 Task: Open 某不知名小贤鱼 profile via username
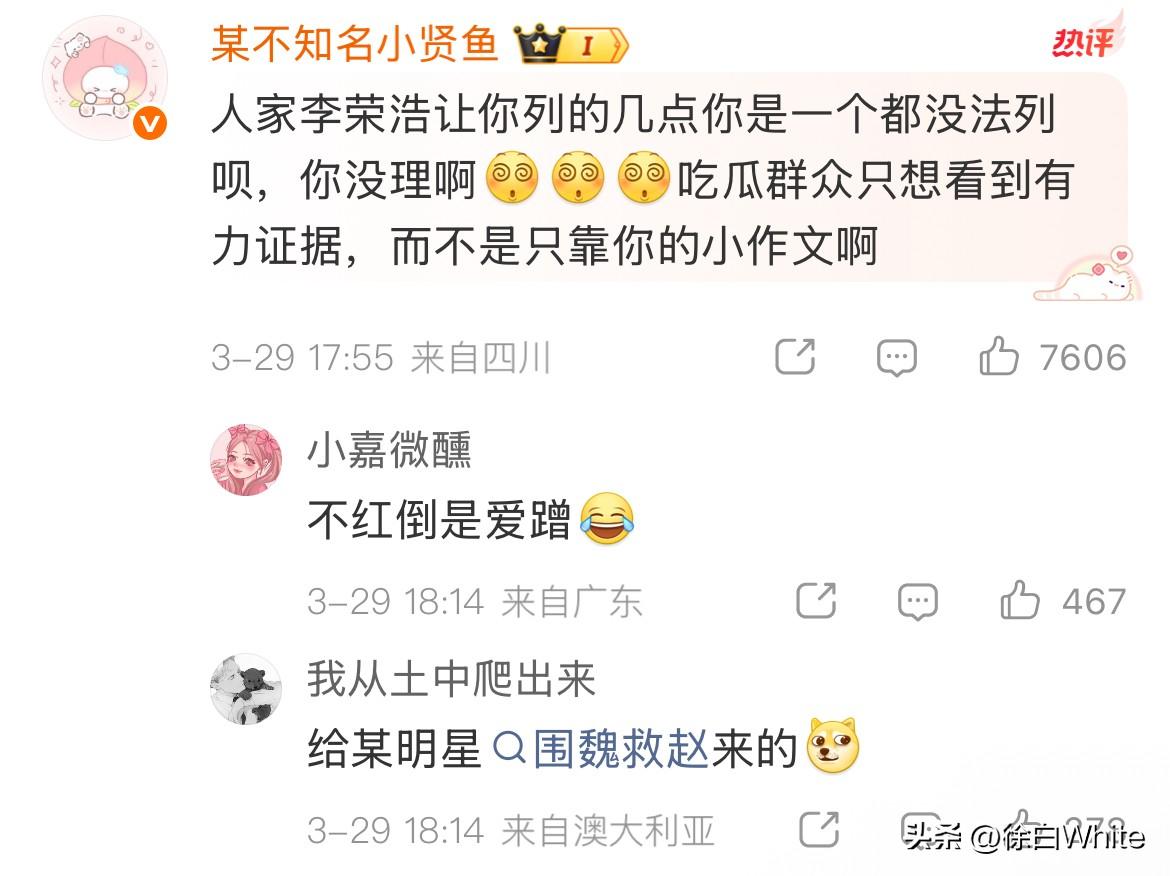(x=354, y=43)
